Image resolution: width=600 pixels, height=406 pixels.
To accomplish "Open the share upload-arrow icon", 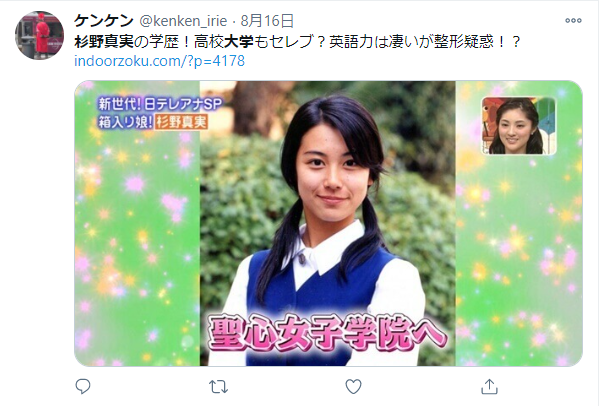I will [489, 386].
